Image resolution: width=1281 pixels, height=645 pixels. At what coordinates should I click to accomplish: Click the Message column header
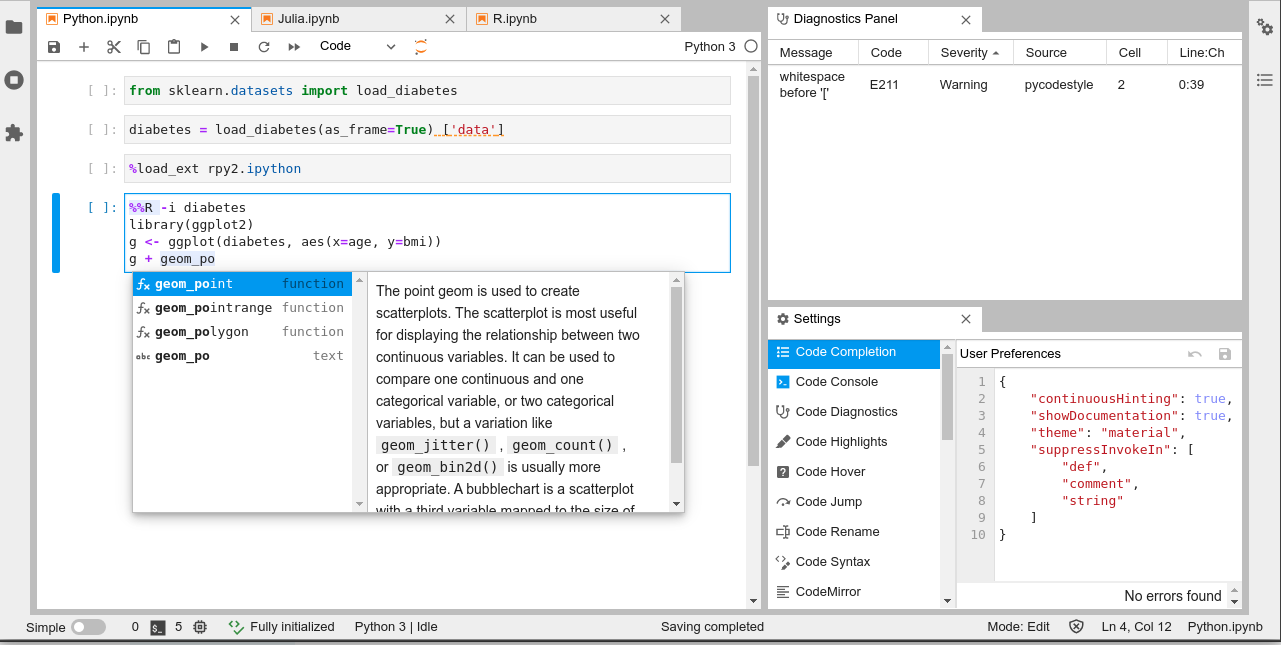point(814,52)
